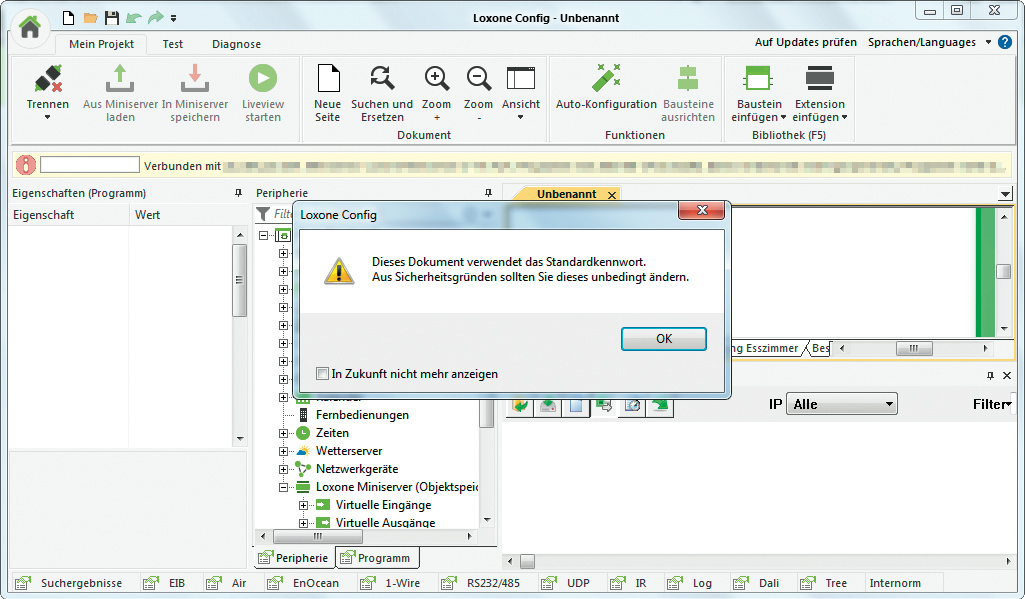Enable In Zukunft nicht mehr anzeigen checkbox
Screen dimensions: 1025x599
tap(322, 374)
